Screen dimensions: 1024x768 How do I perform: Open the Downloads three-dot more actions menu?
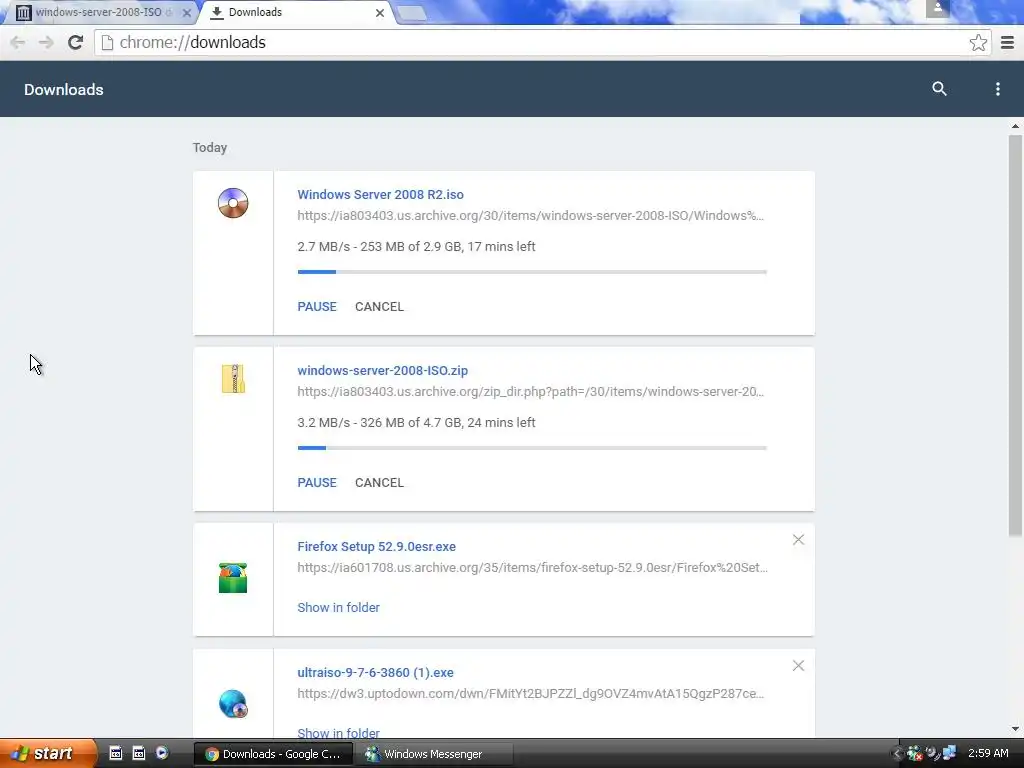click(997, 89)
